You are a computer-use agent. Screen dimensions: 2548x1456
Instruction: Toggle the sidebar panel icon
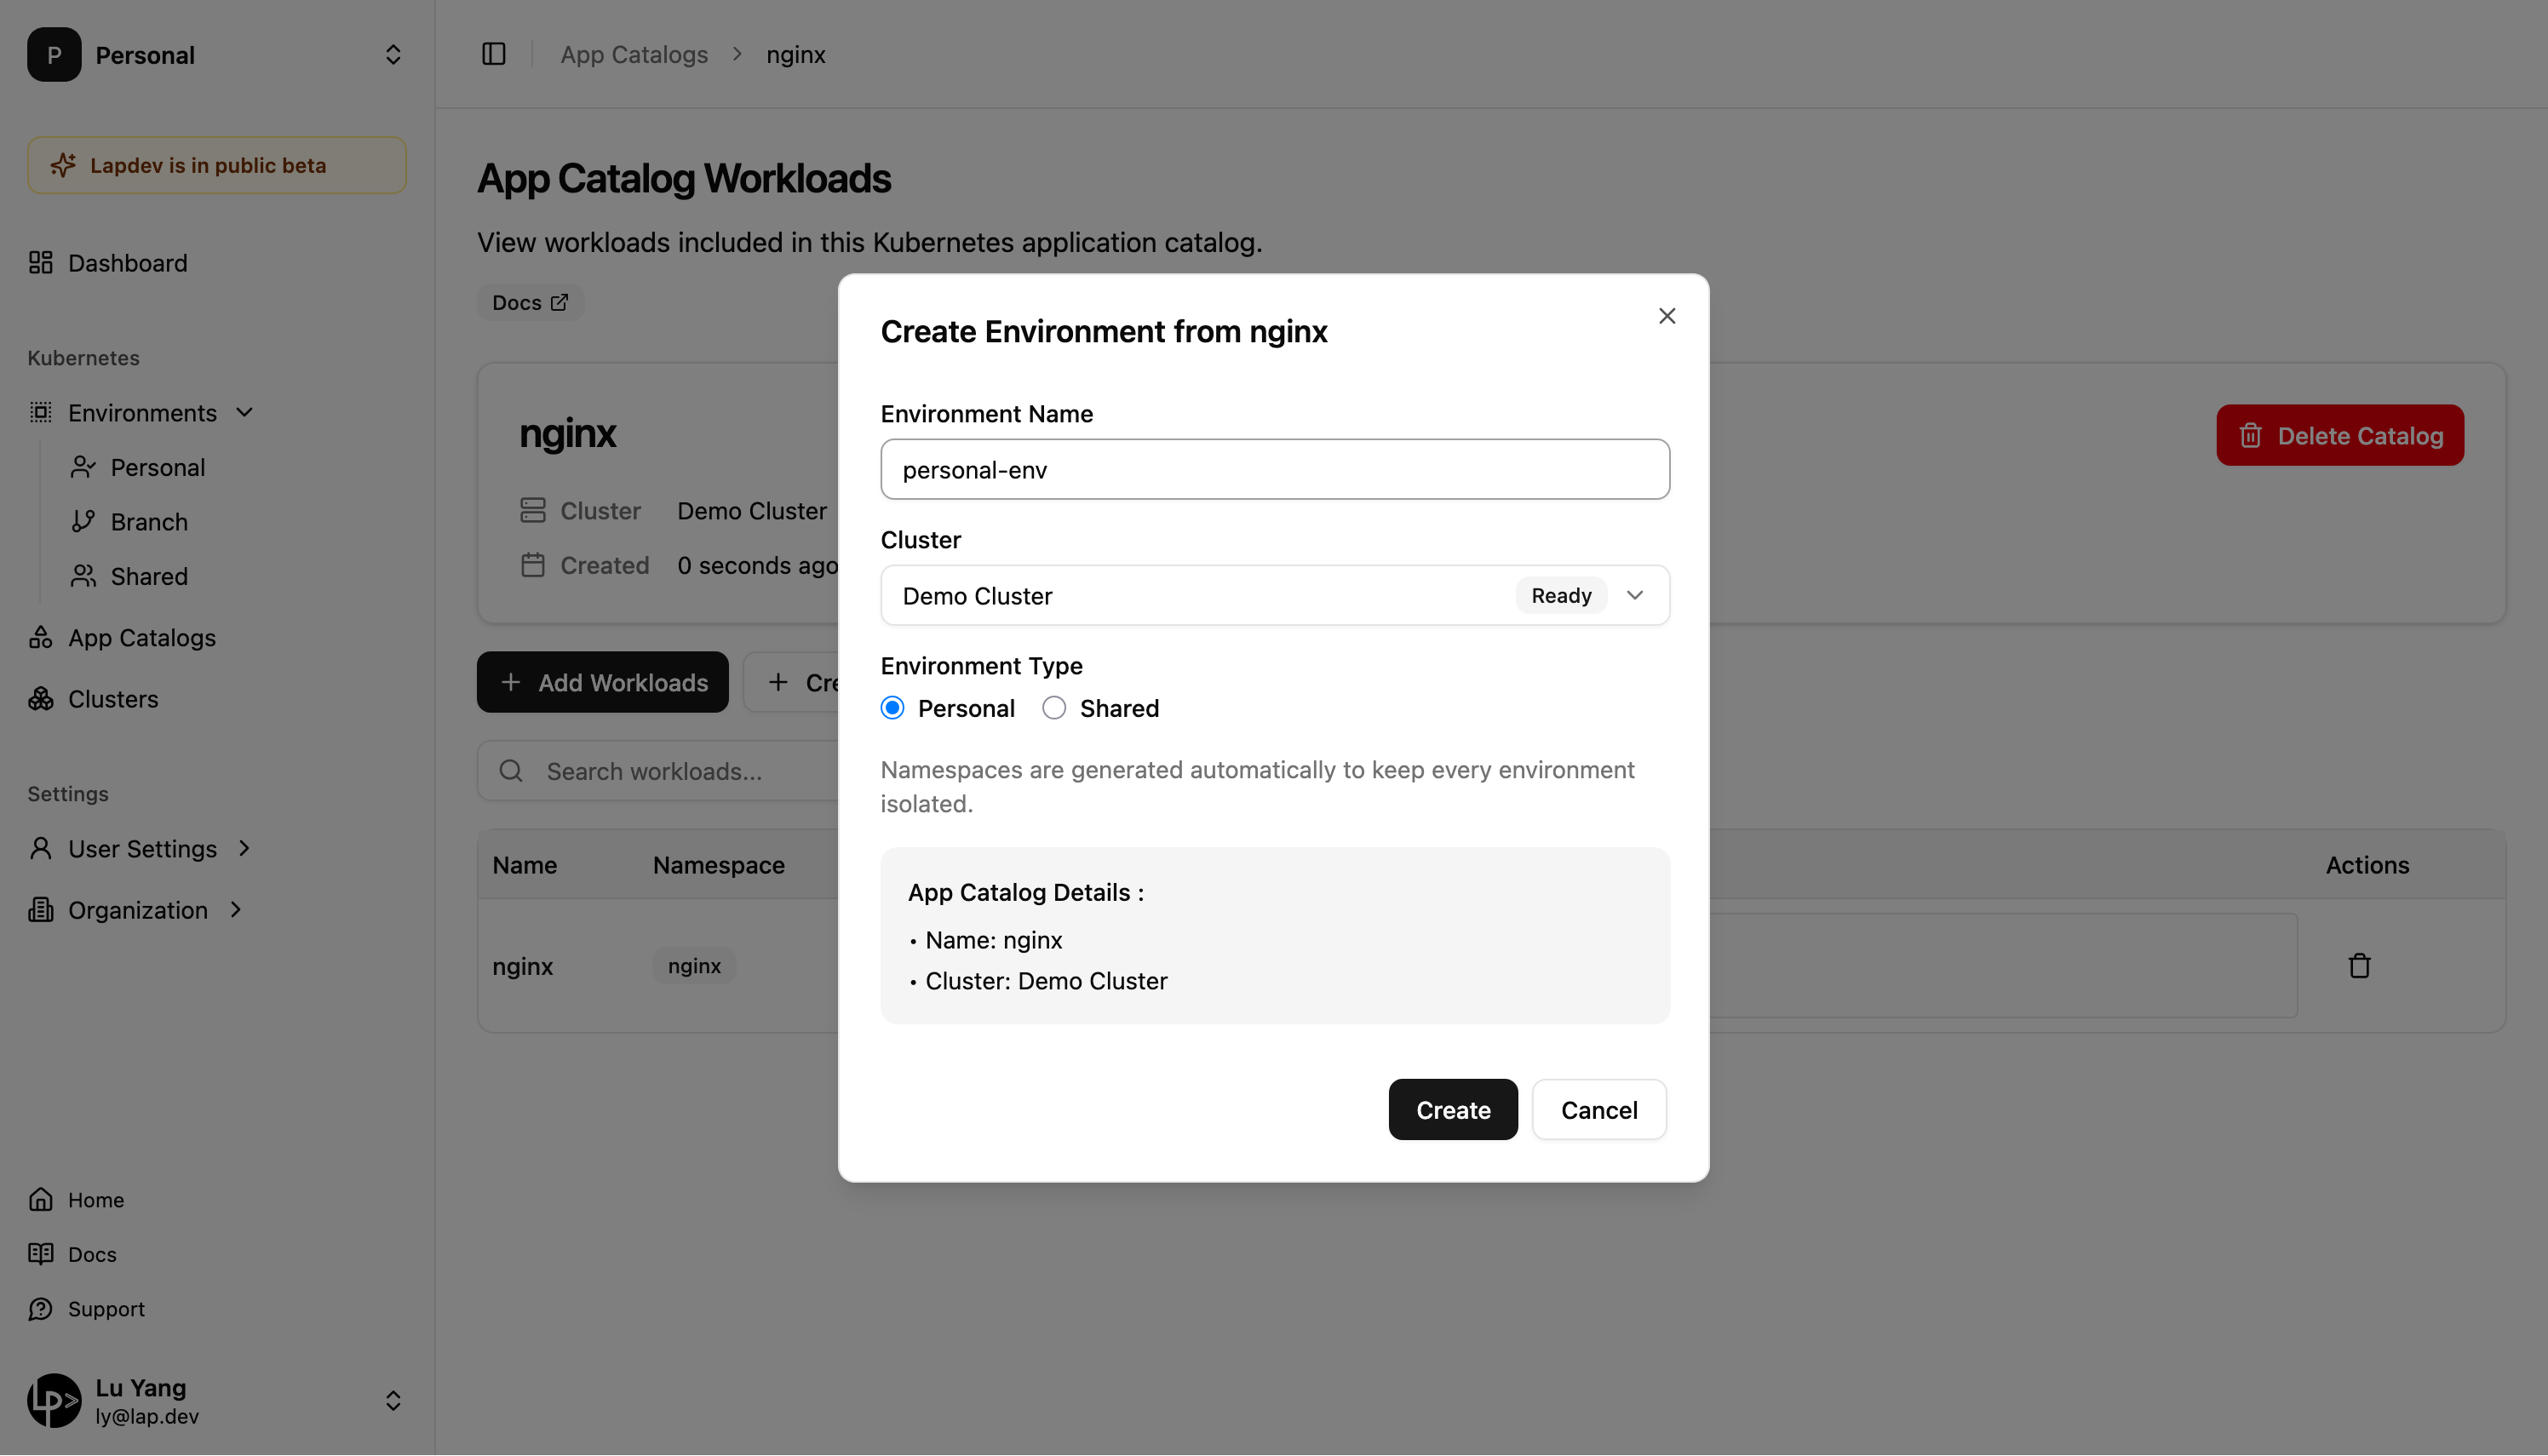click(x=493, y=54)
